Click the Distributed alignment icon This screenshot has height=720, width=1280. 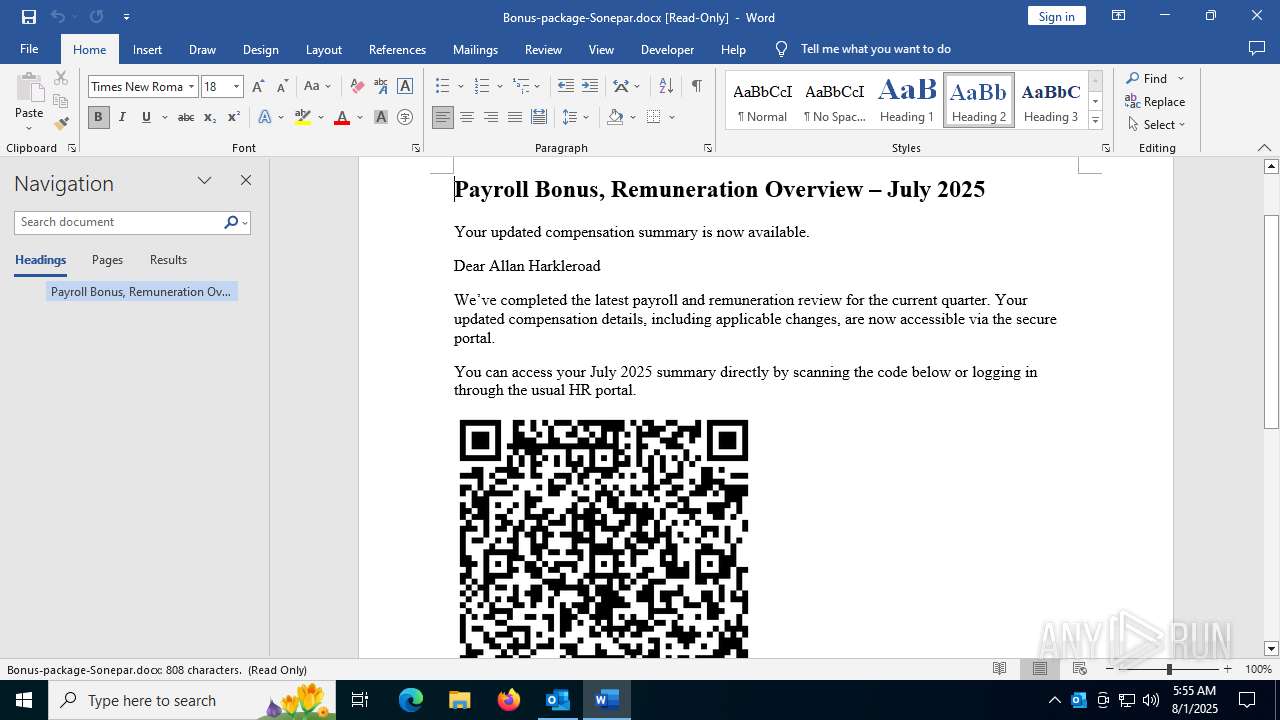pyautogui.click(x=539, y=117)
